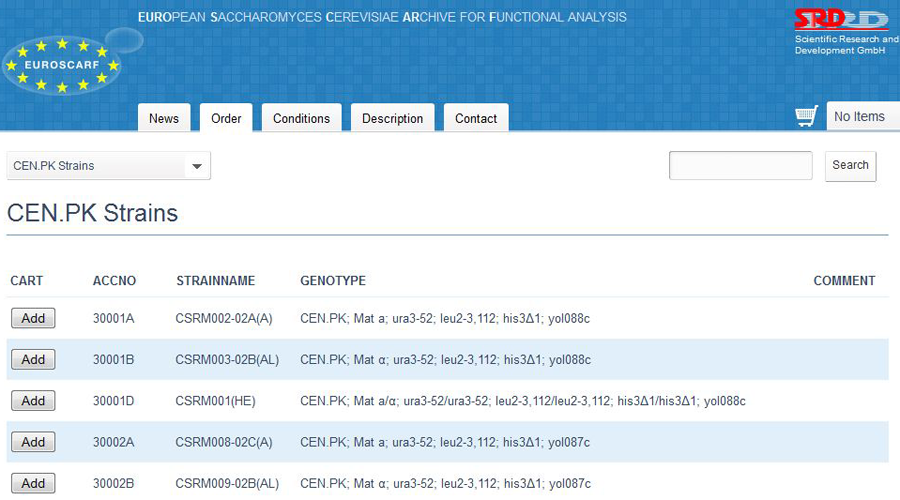Image resolution: width=900 pixels, height=500 pixels.
Task: Click the EUROSCARF logo with stars
Action: 62,65
